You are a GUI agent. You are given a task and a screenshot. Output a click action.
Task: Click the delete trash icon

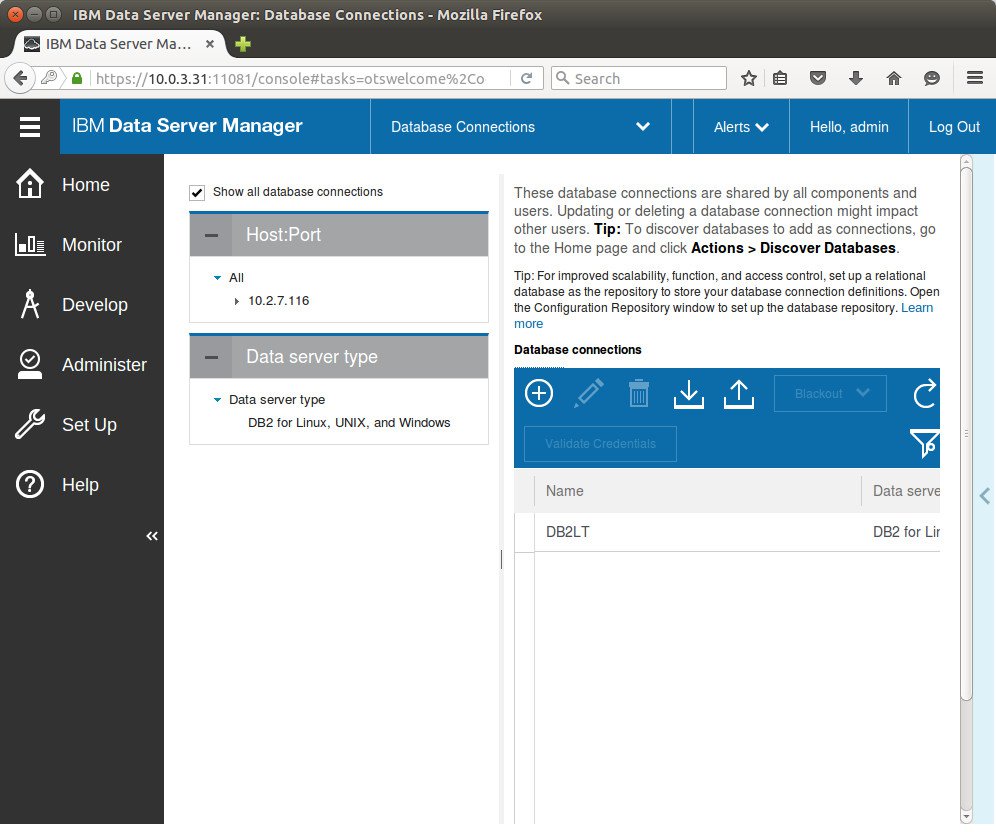(638, 393)
